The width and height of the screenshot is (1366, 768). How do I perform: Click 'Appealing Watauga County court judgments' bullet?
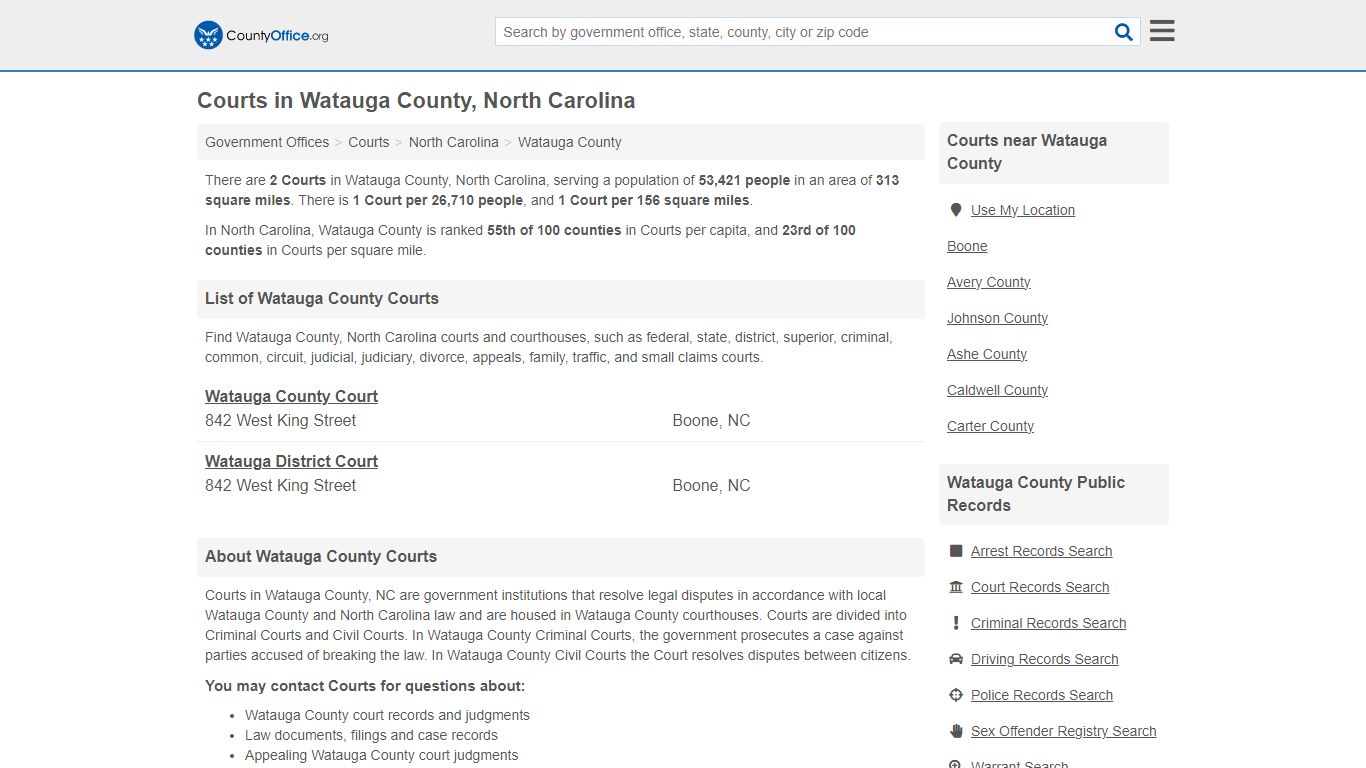tap(381, 755)
